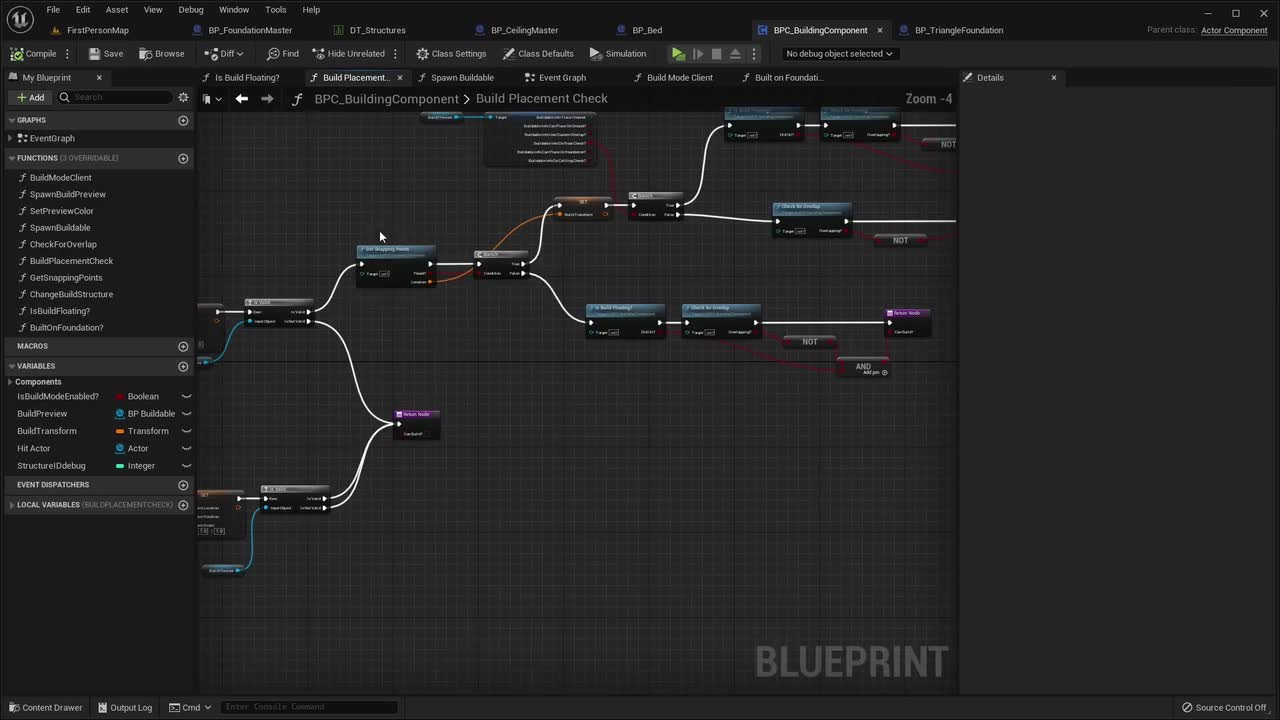This screenshot has height=720, width=1280.
Task: Click BPC_BuildingComponent breadcrumb
Action: tap(386, 98)
